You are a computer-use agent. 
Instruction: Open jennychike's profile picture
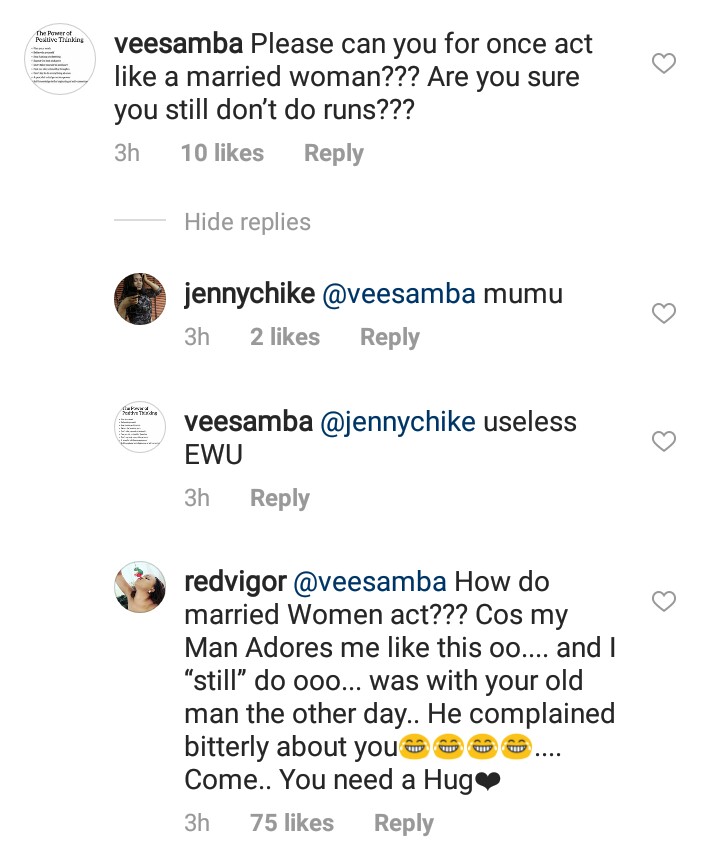(x=141, y=298)
